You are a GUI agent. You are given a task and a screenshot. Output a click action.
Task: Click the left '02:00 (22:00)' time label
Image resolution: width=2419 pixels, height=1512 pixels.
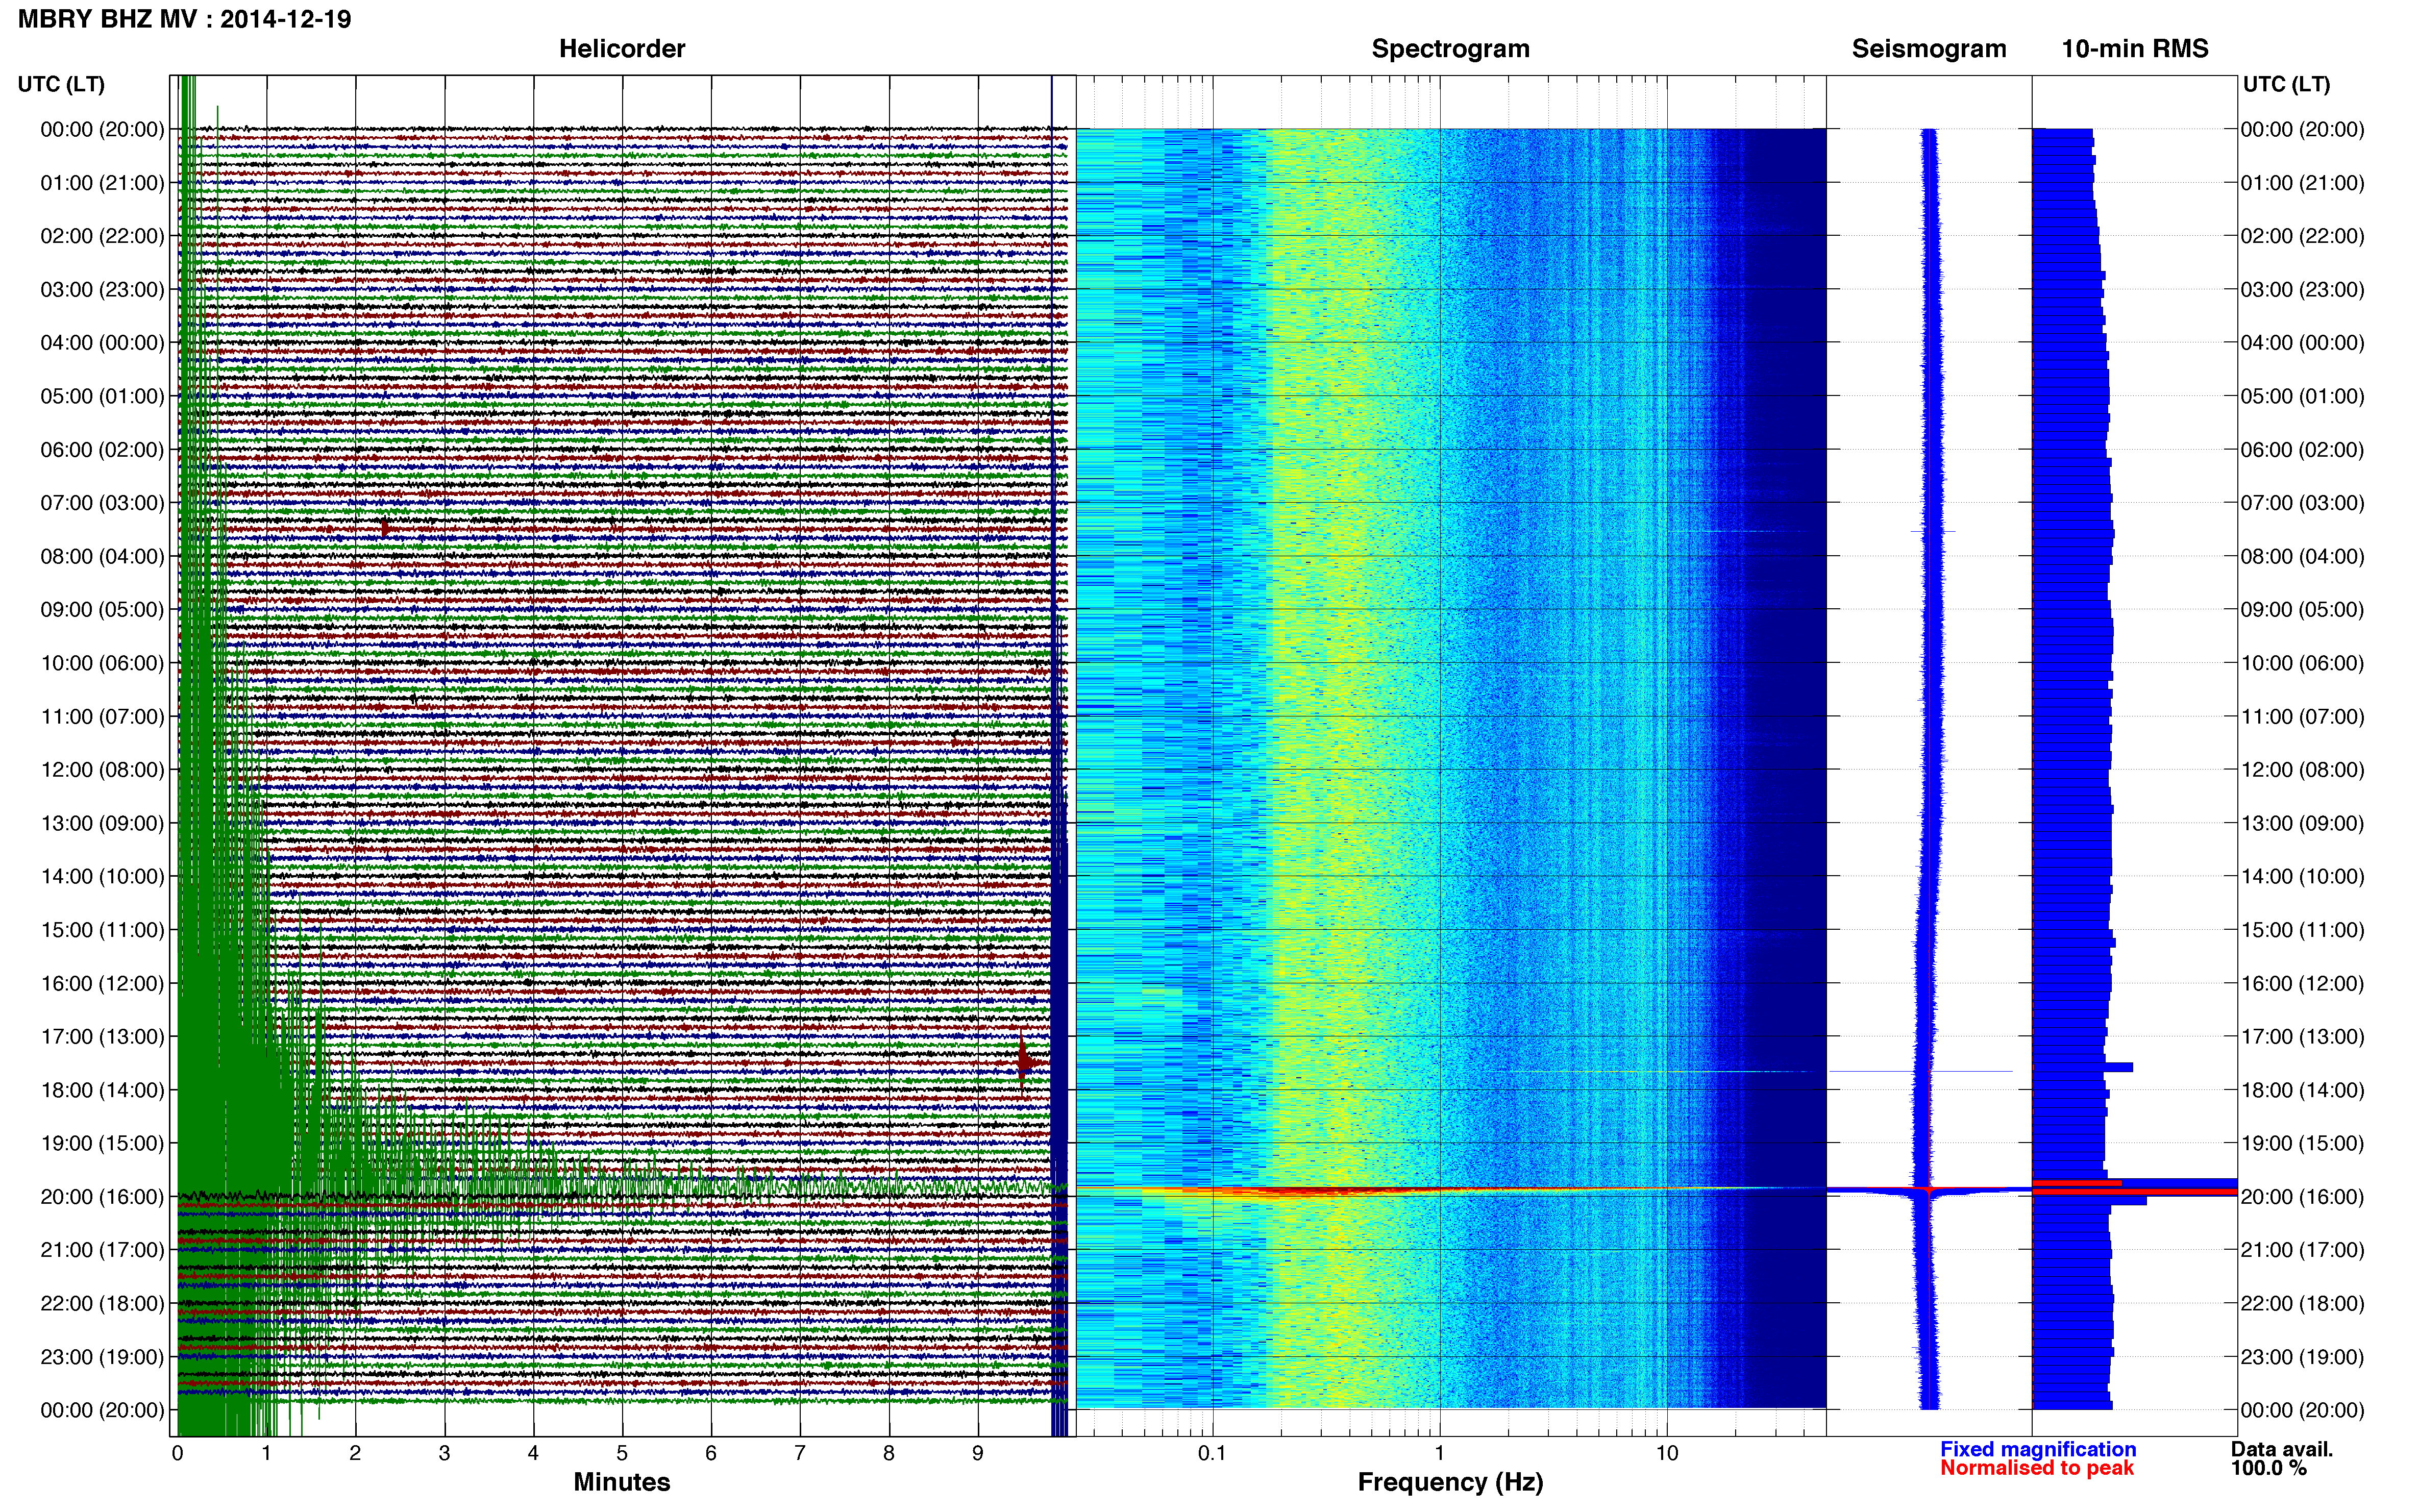click(x=102, y=236)
